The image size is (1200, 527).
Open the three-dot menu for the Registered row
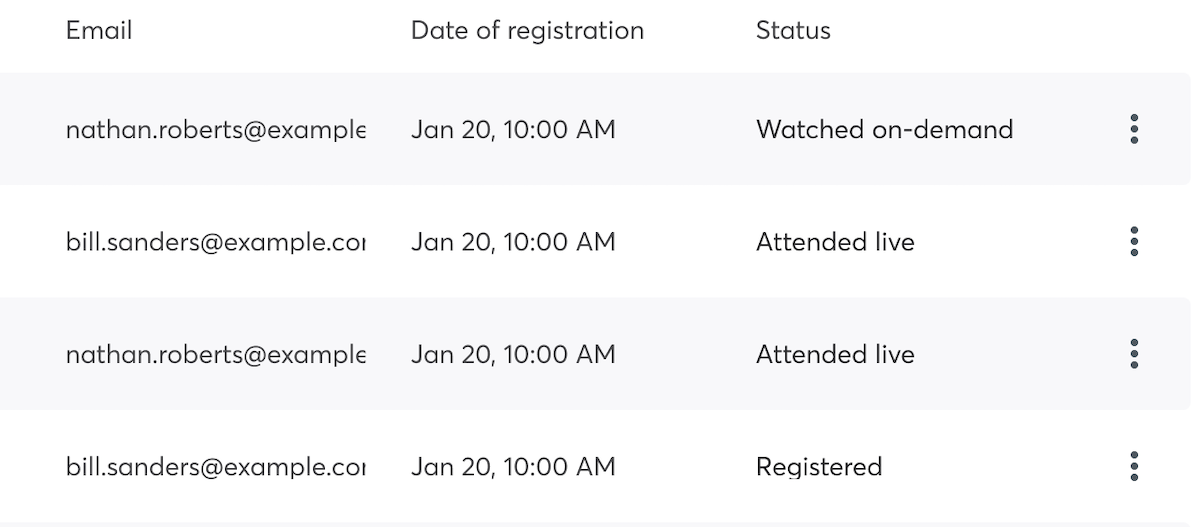click(x=1134, y=466)
